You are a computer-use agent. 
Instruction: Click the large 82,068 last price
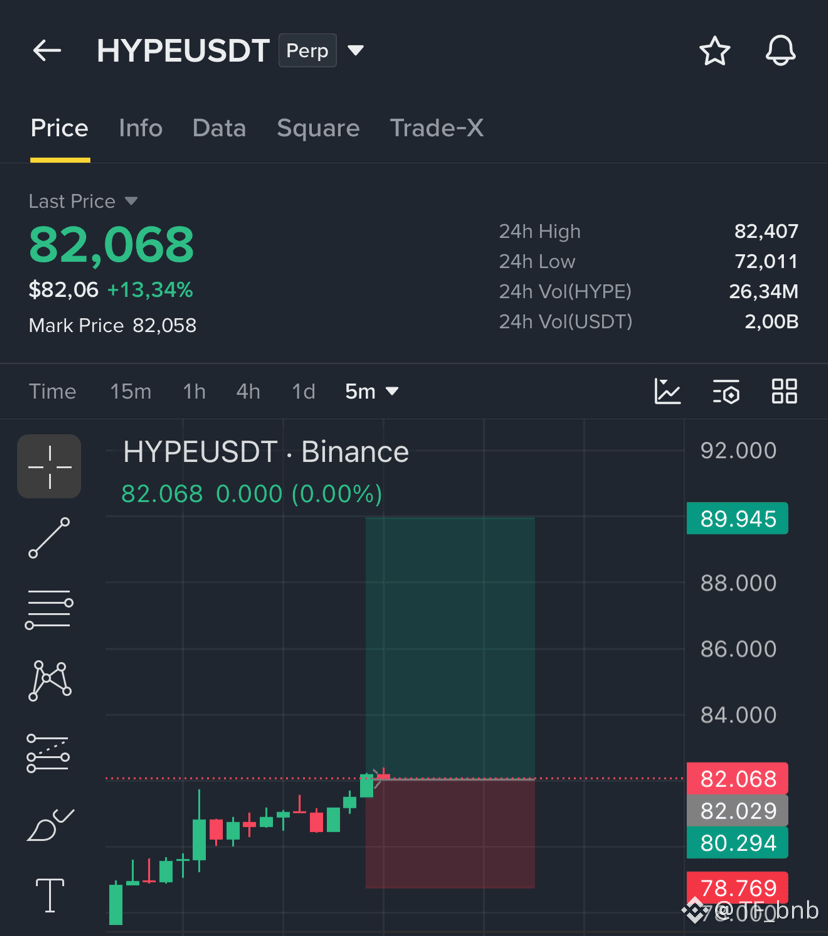coord(112,245)
